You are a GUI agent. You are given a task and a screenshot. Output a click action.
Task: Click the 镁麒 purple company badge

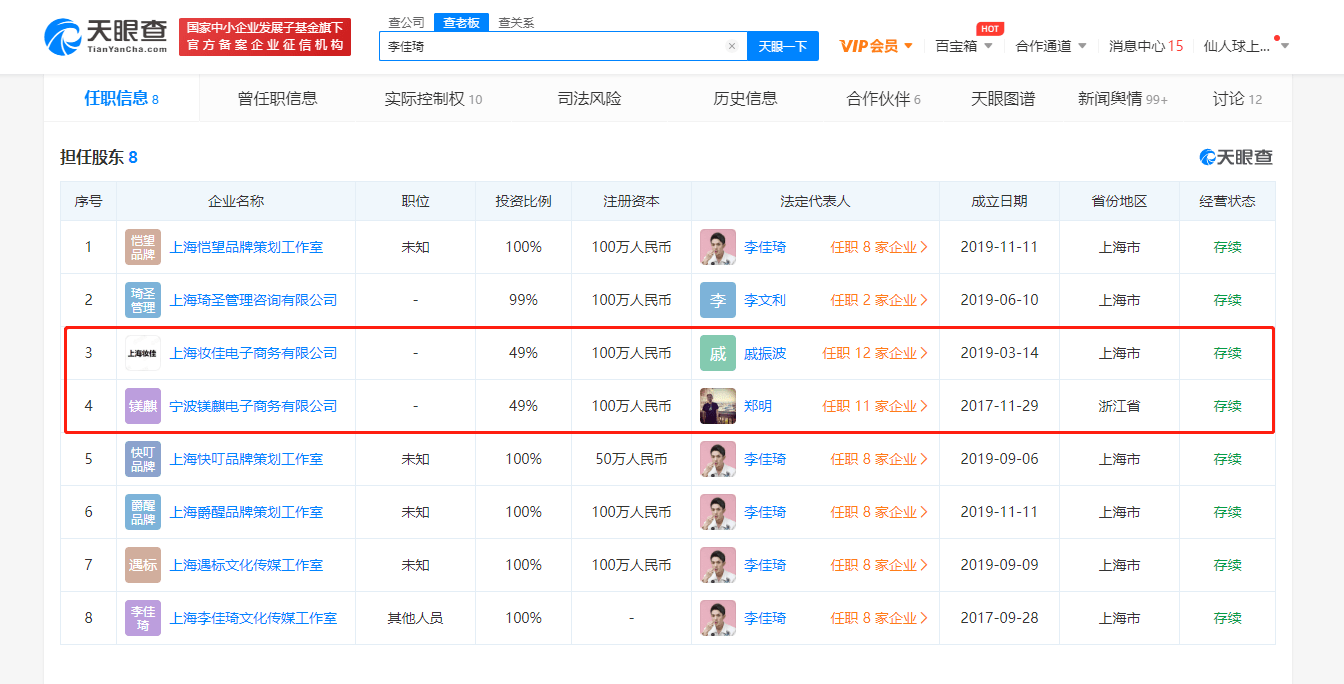pyautogui.click(x=143, y=406)
